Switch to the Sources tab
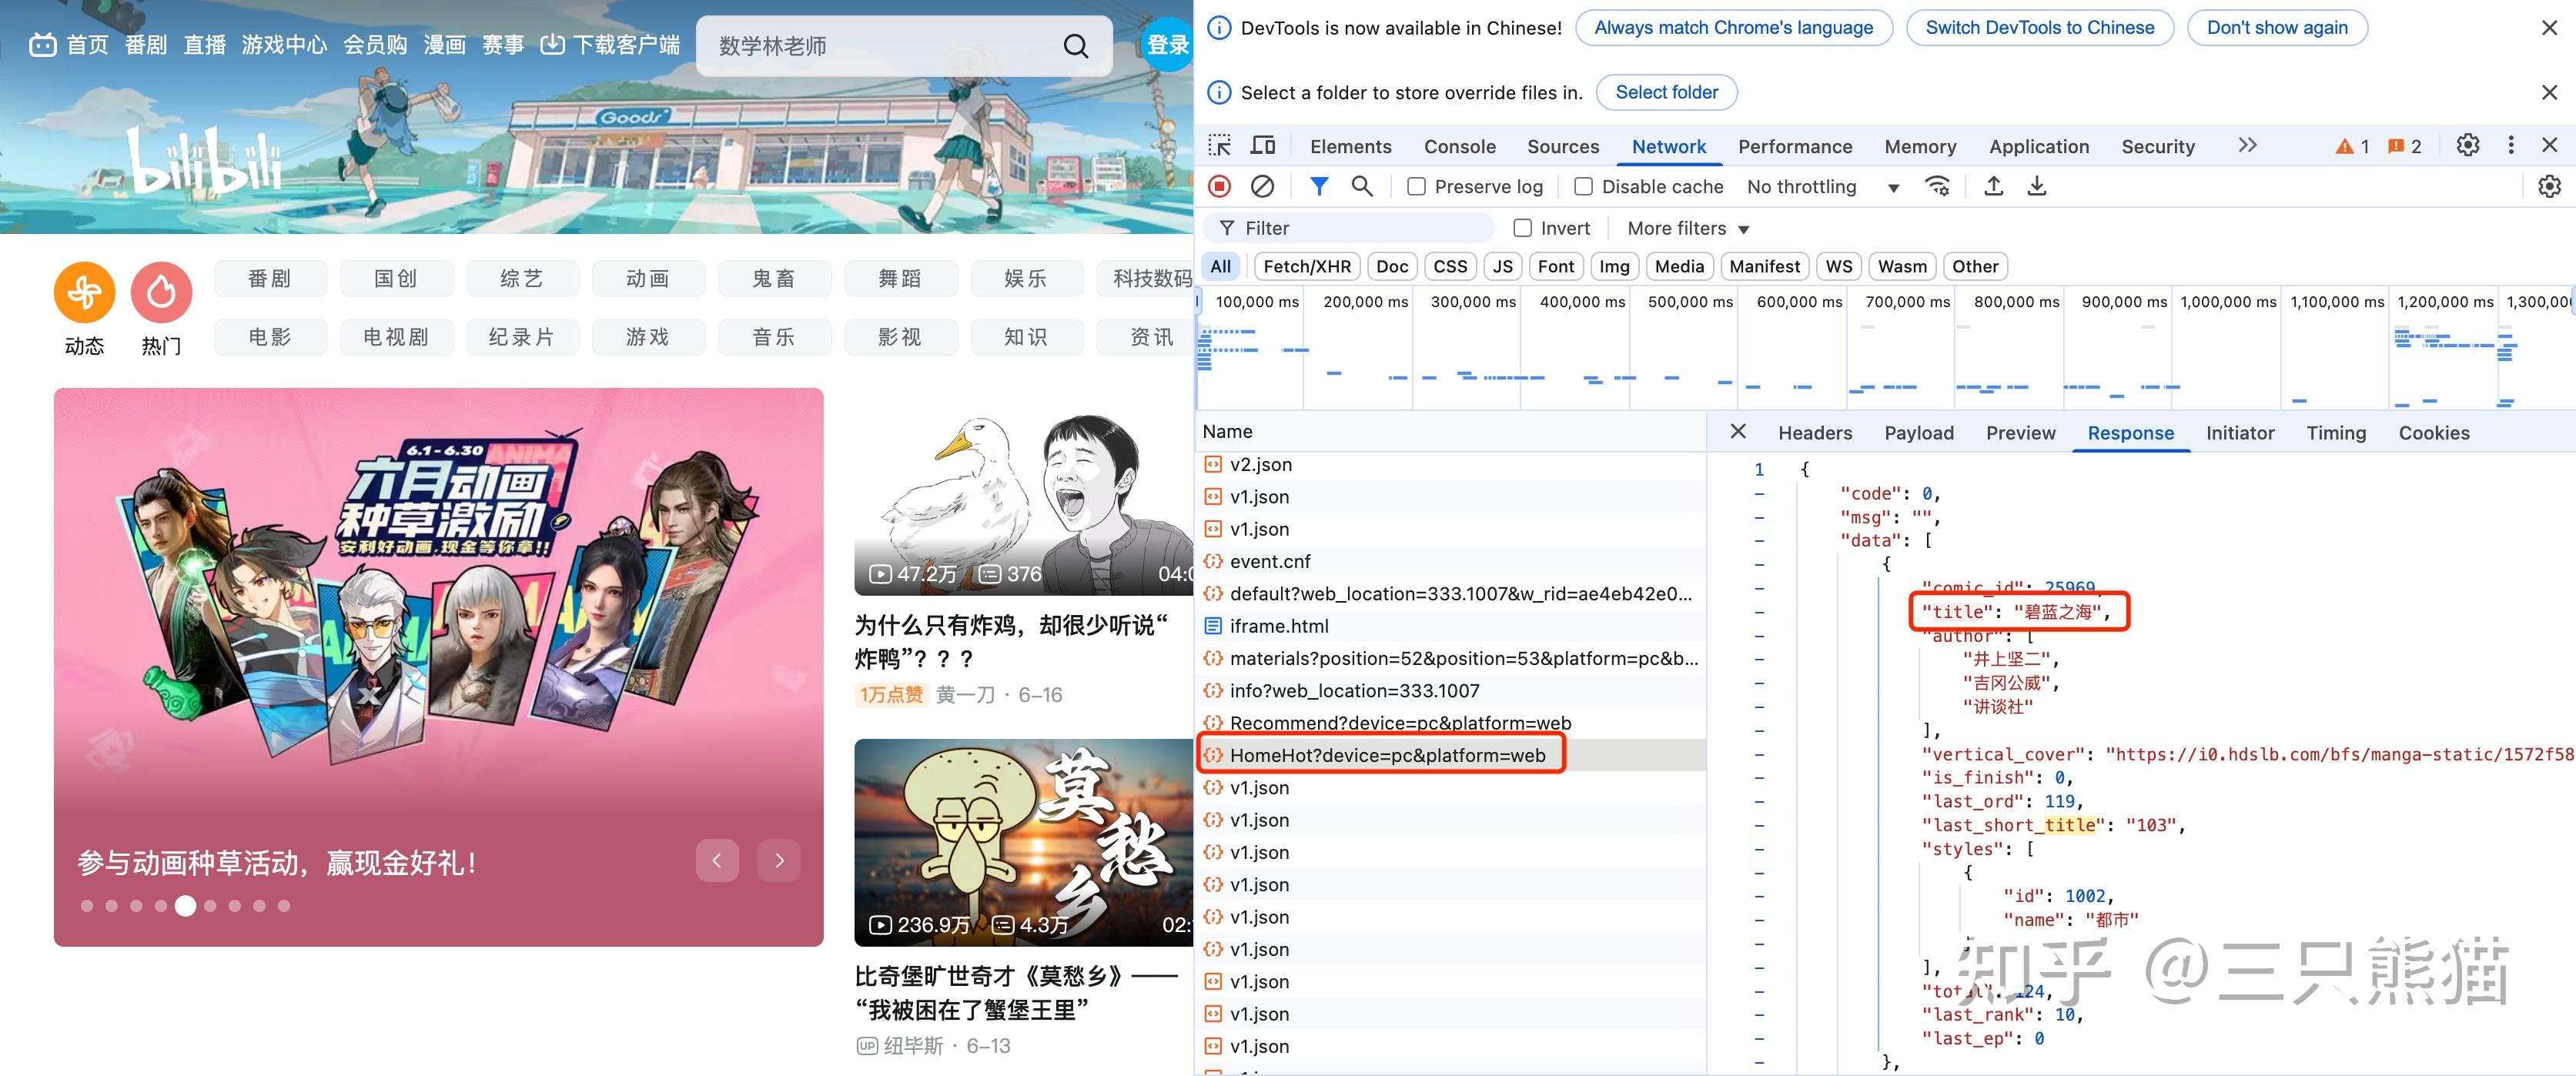Screen dimensions: 2576x1076 click(x=1562, y=147)
